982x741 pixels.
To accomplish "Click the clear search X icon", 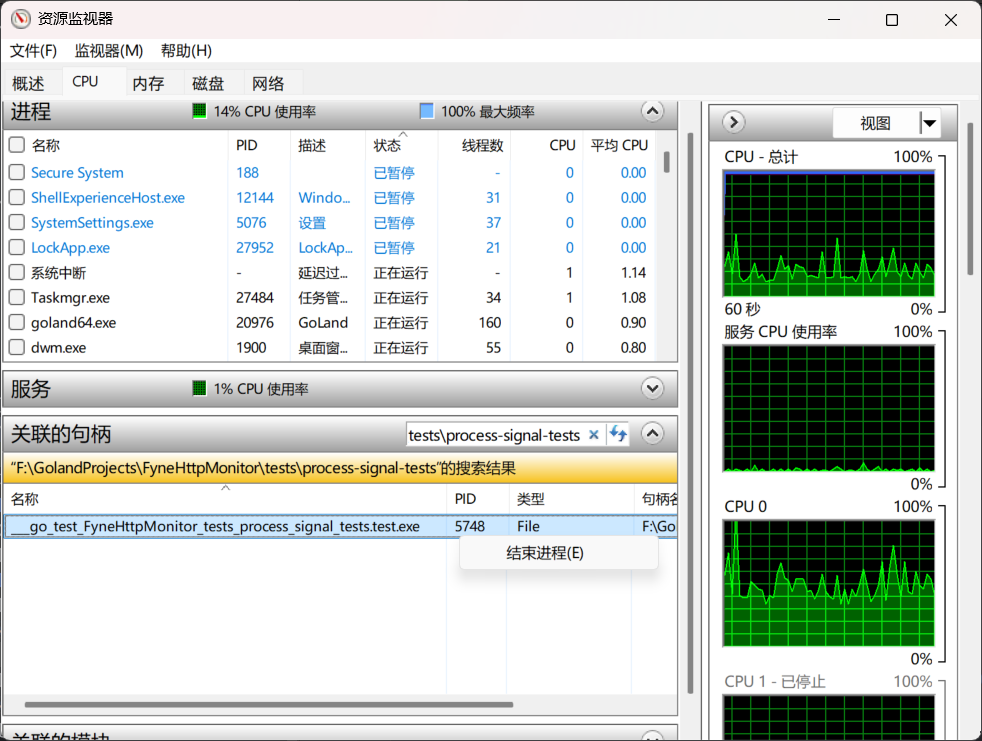I will coord(593,435).
